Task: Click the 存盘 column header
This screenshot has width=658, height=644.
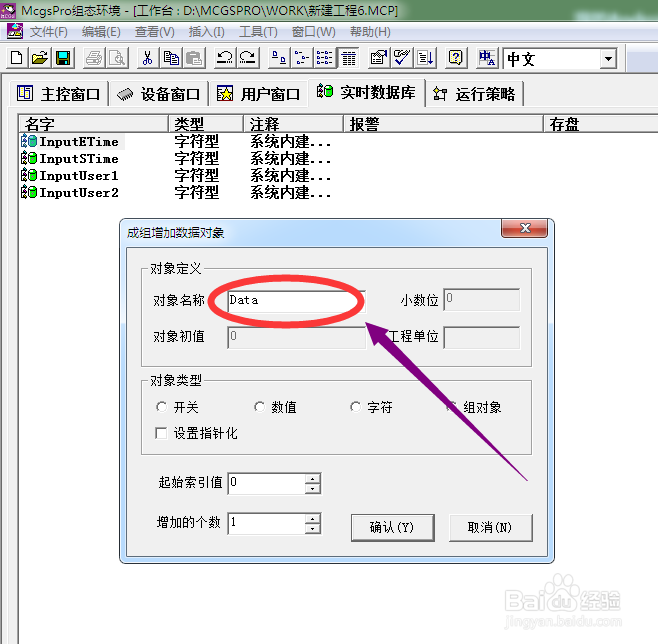Action: coord(601,124)
